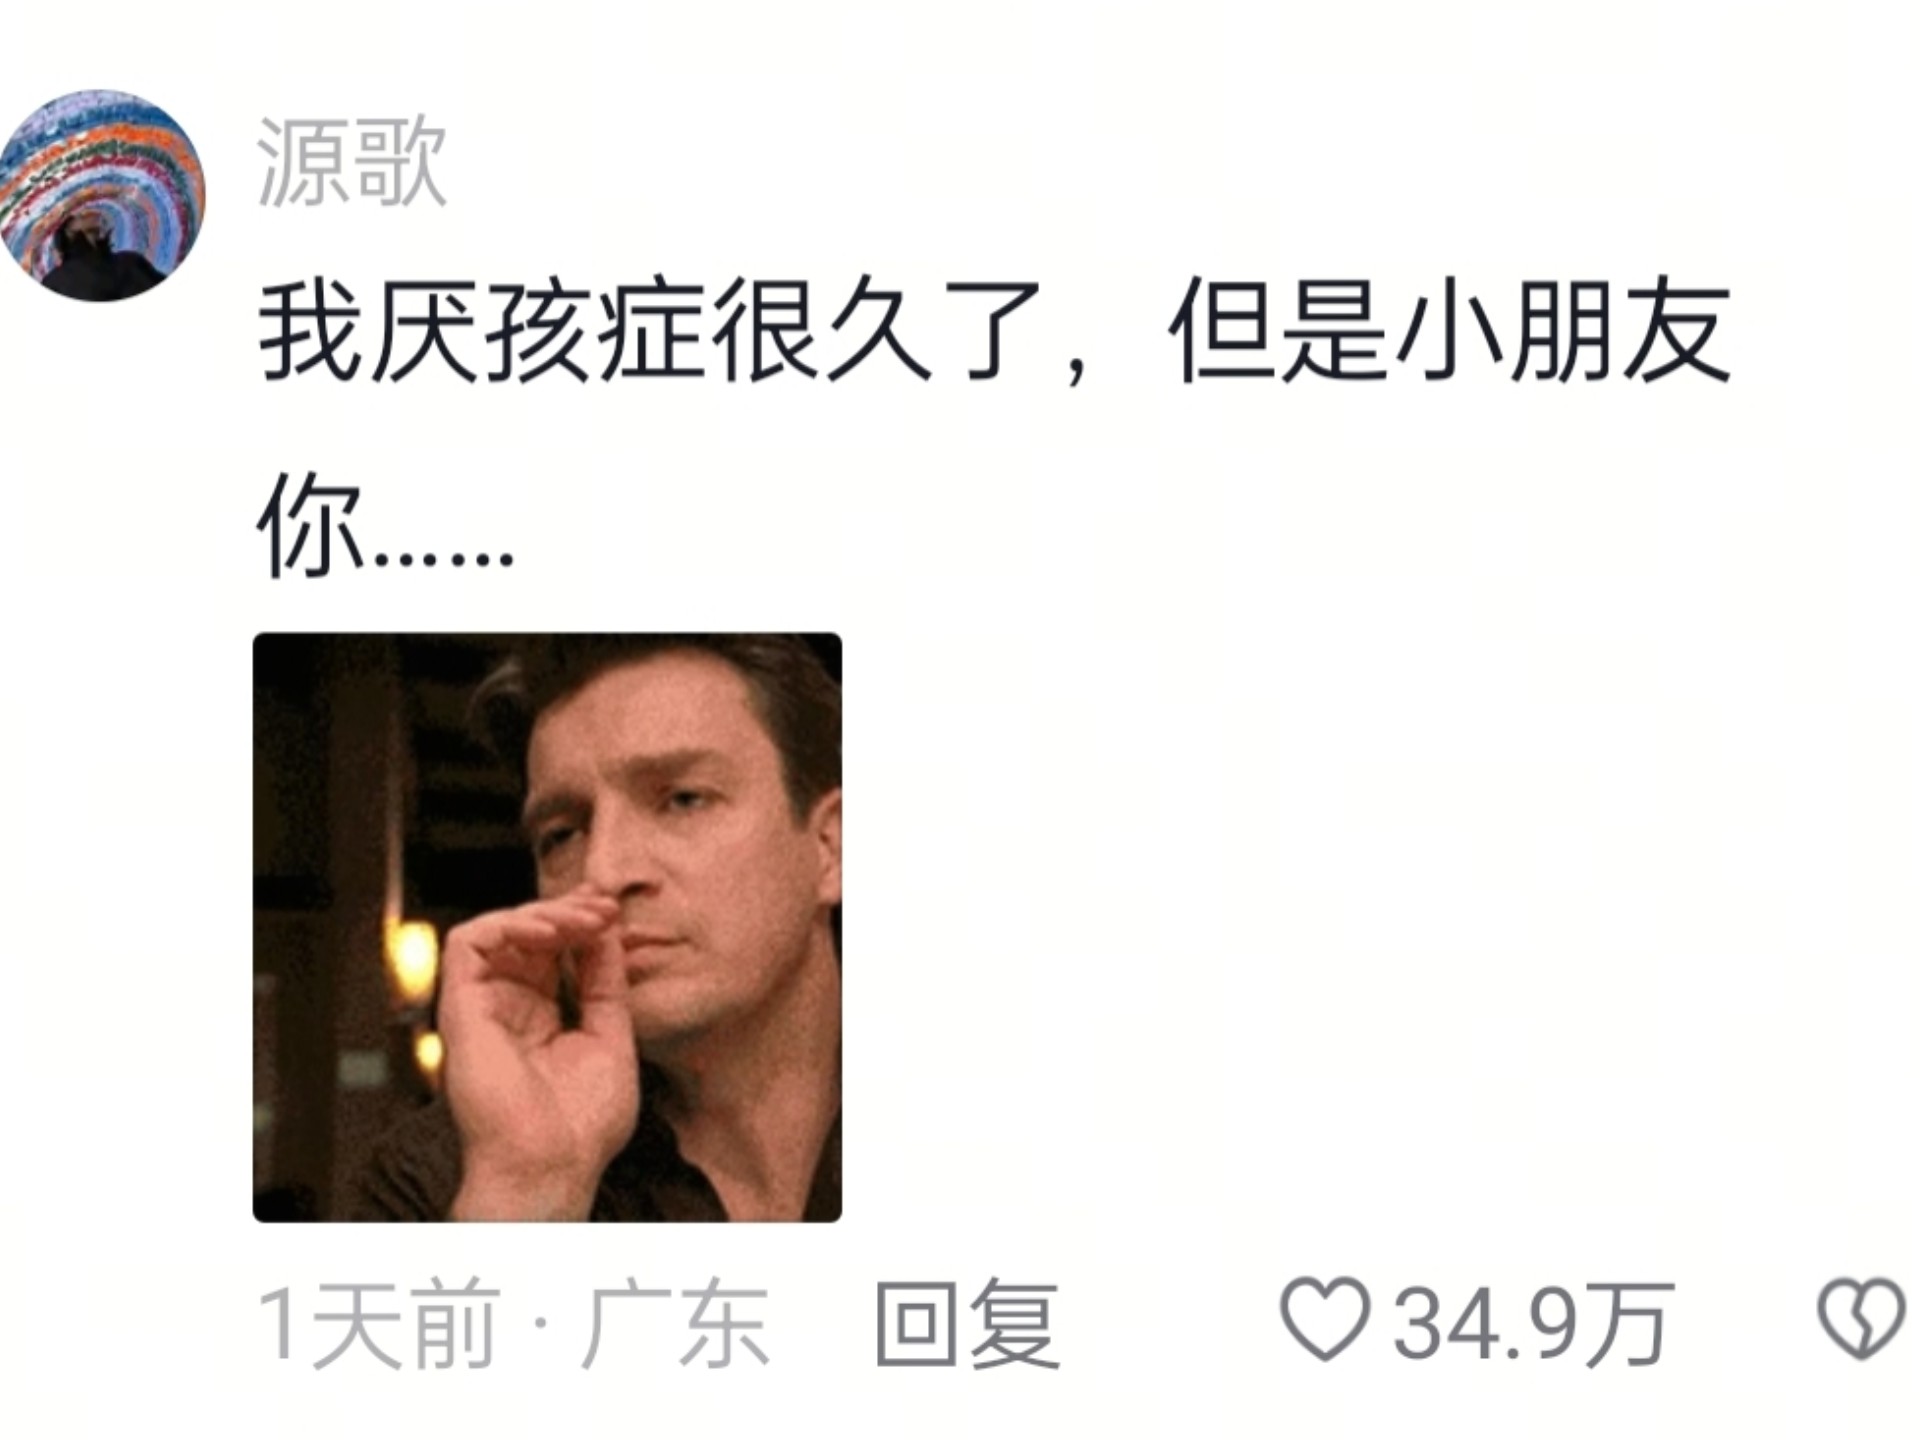Image resolution: width=1920 pixels, height=1440 pixels.
Task: Open the GIF of man touching nose
Action: pyautogui.click(x=547, y=927)
